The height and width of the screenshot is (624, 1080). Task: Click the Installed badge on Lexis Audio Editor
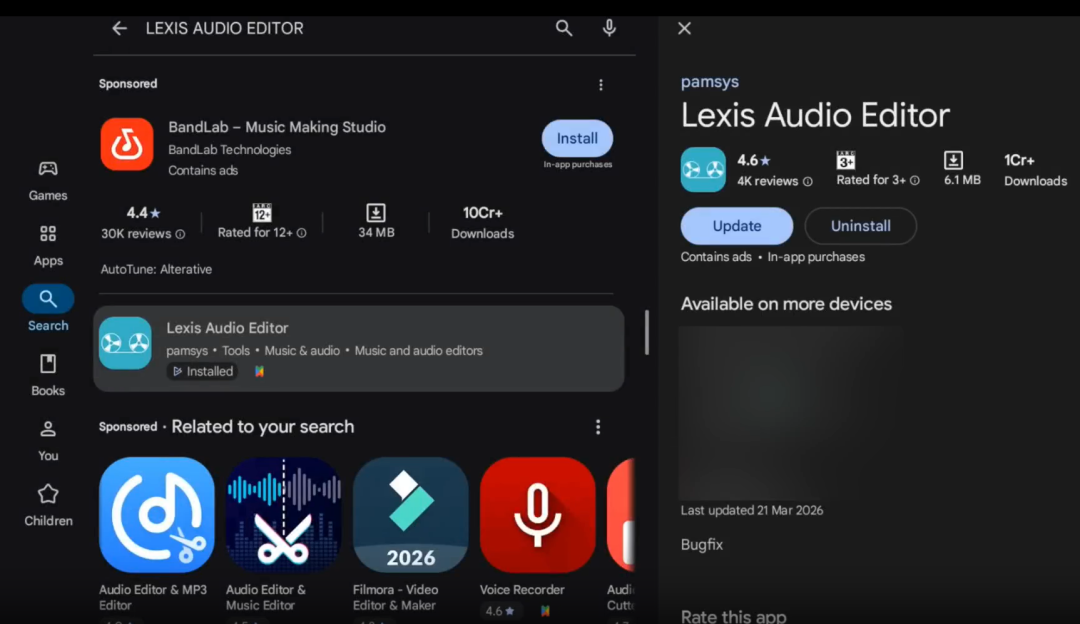click(202, 371)
